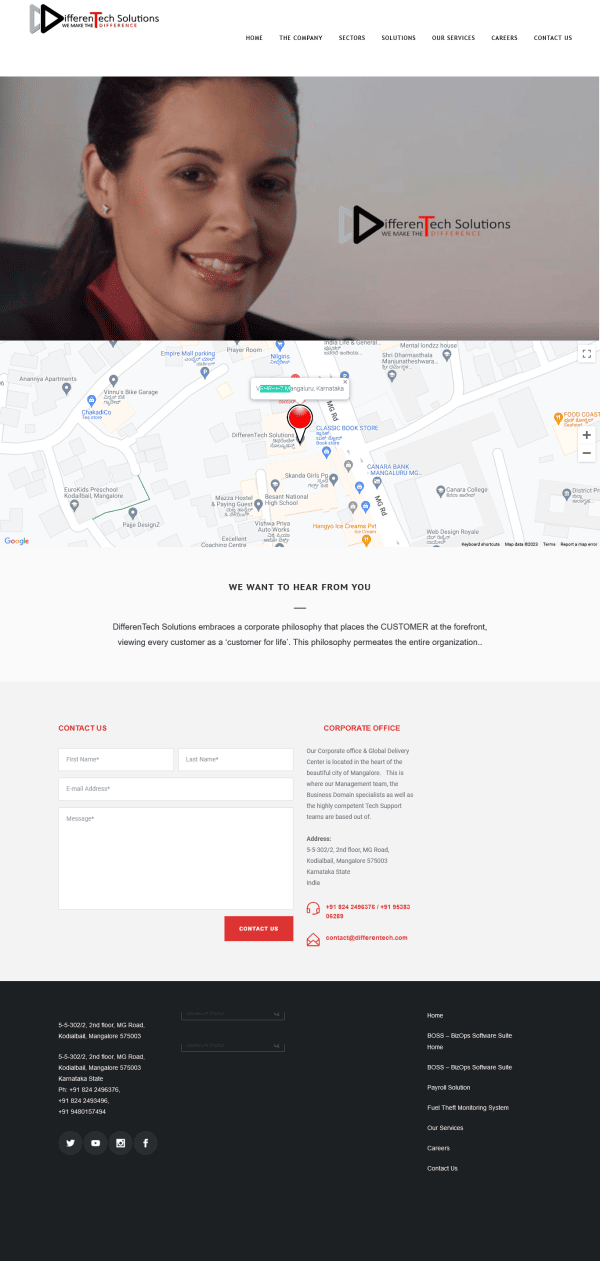This screenshot has height=1261, width=600.
Task: Click the DifferenTech Solutions header logo
Action: coord(94,18)
